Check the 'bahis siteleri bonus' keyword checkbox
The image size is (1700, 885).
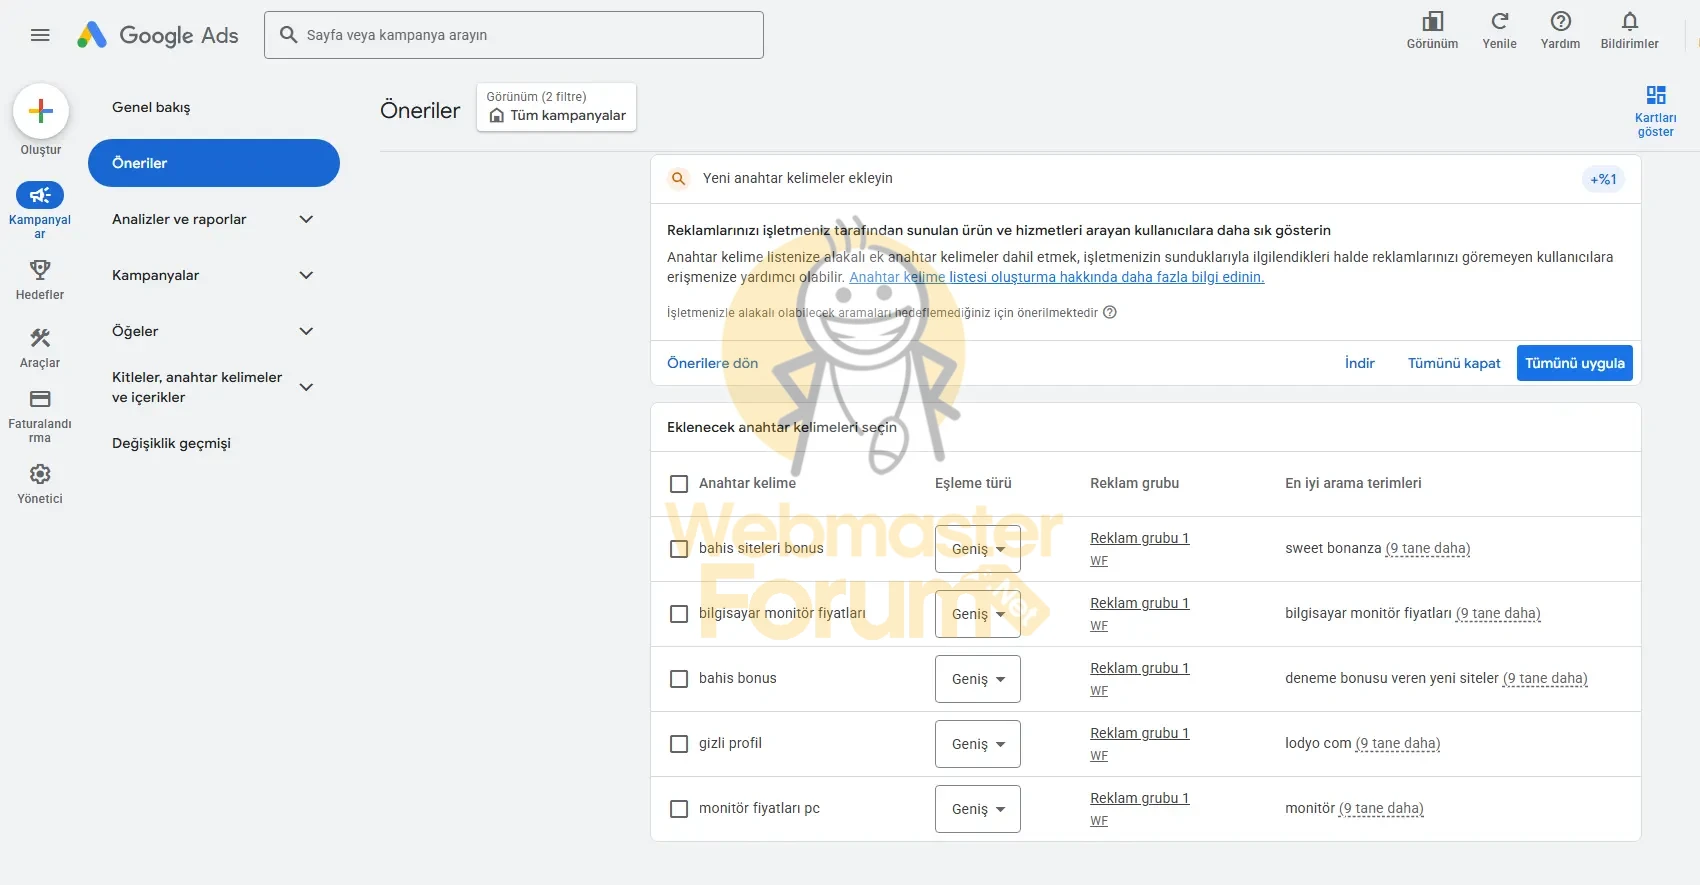click(679, 549)
